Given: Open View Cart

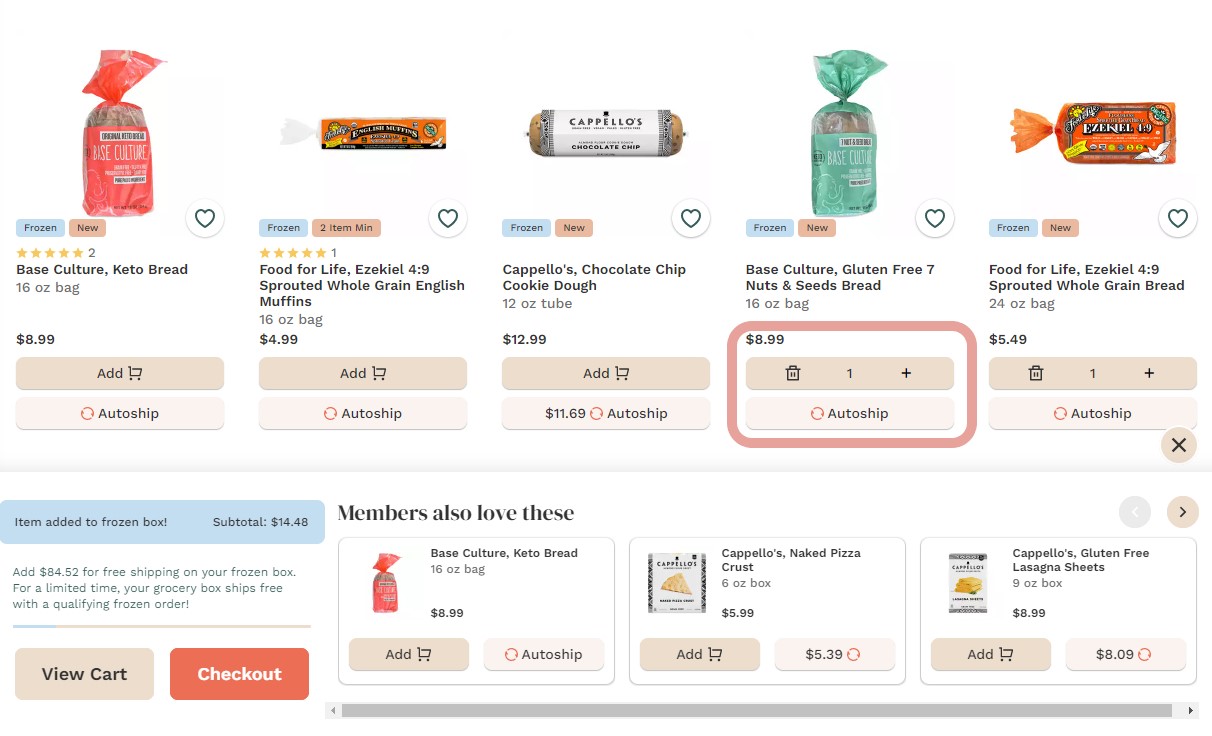Looking at the screenshot, I should pyautogui.click(x=84, y=674).
